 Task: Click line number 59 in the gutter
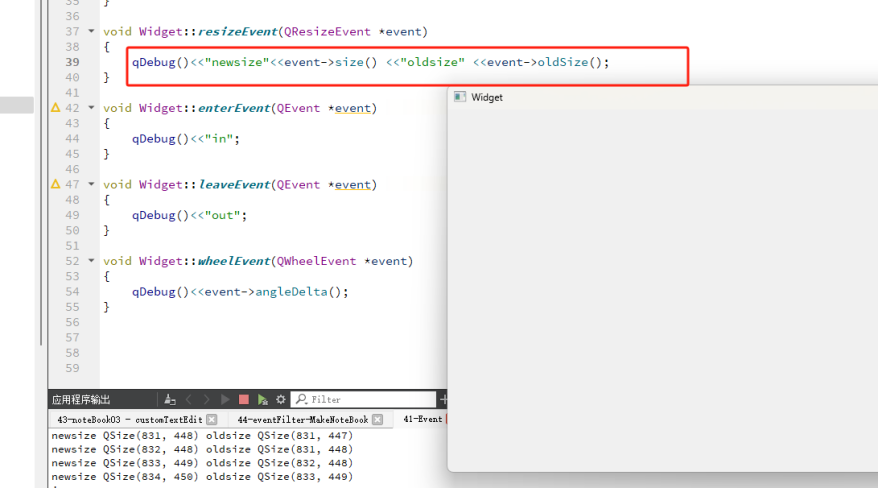pyautogui.click(x=72, y=368)
